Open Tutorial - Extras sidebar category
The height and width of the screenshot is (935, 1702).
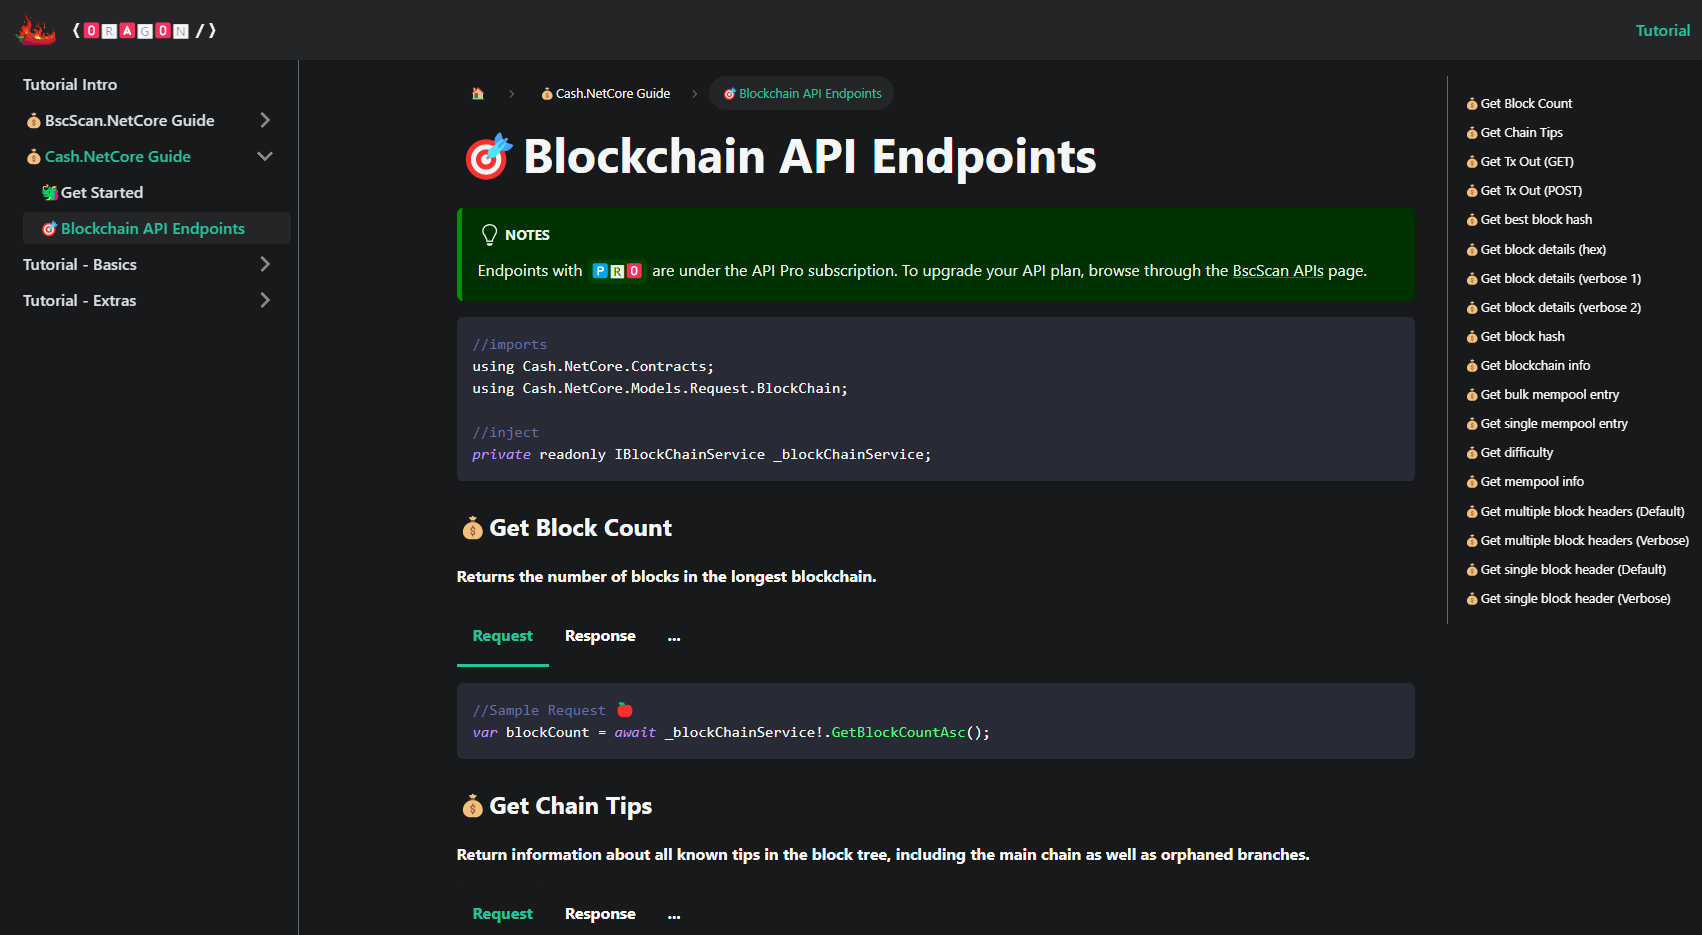coord(80,301)
